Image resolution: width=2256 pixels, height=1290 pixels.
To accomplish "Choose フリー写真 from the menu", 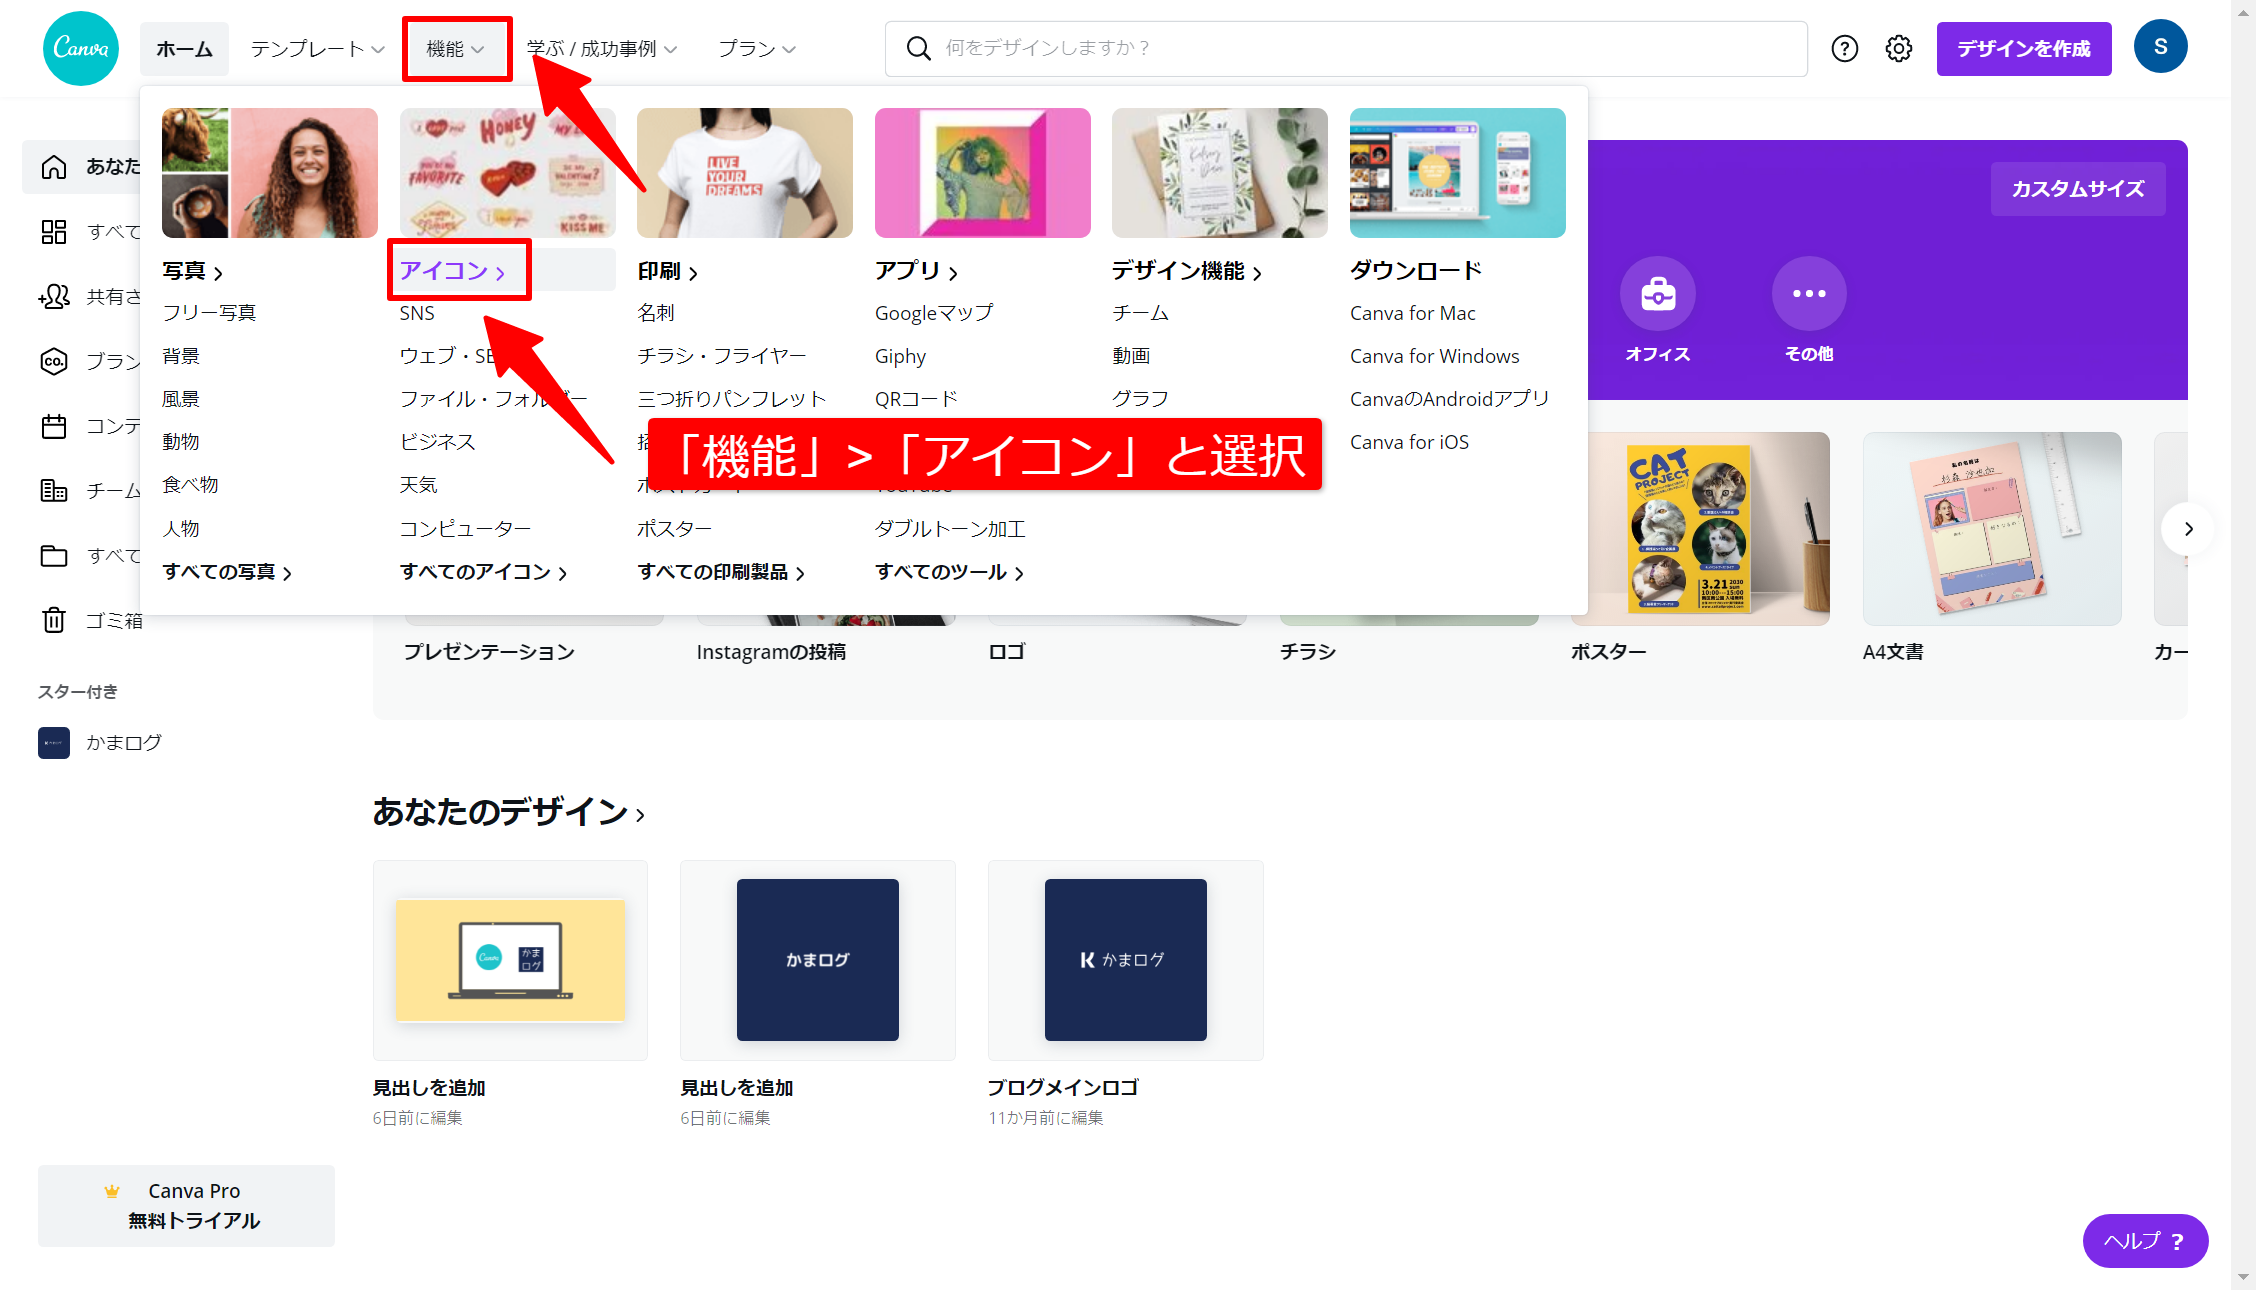I will (209, 313).
